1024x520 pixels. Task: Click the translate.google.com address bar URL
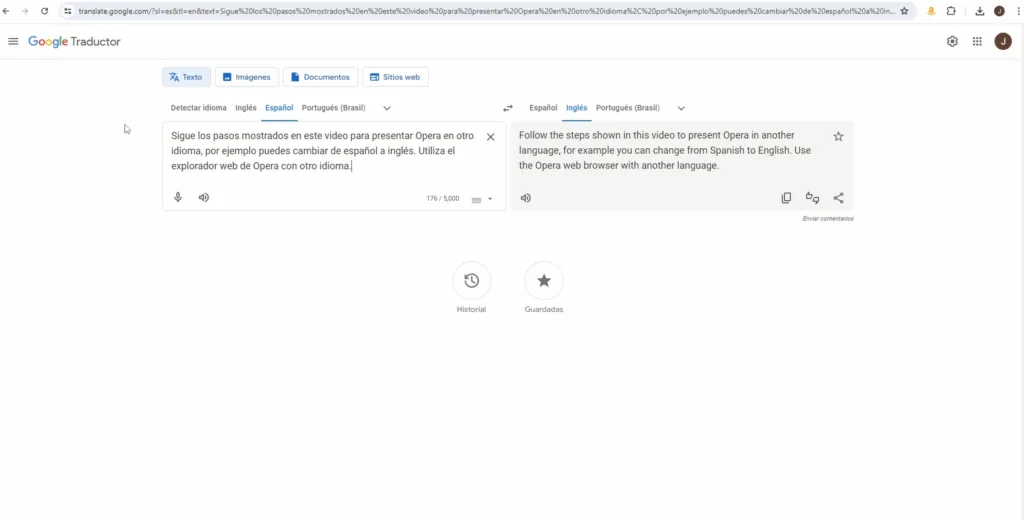[x=487, y=11]
